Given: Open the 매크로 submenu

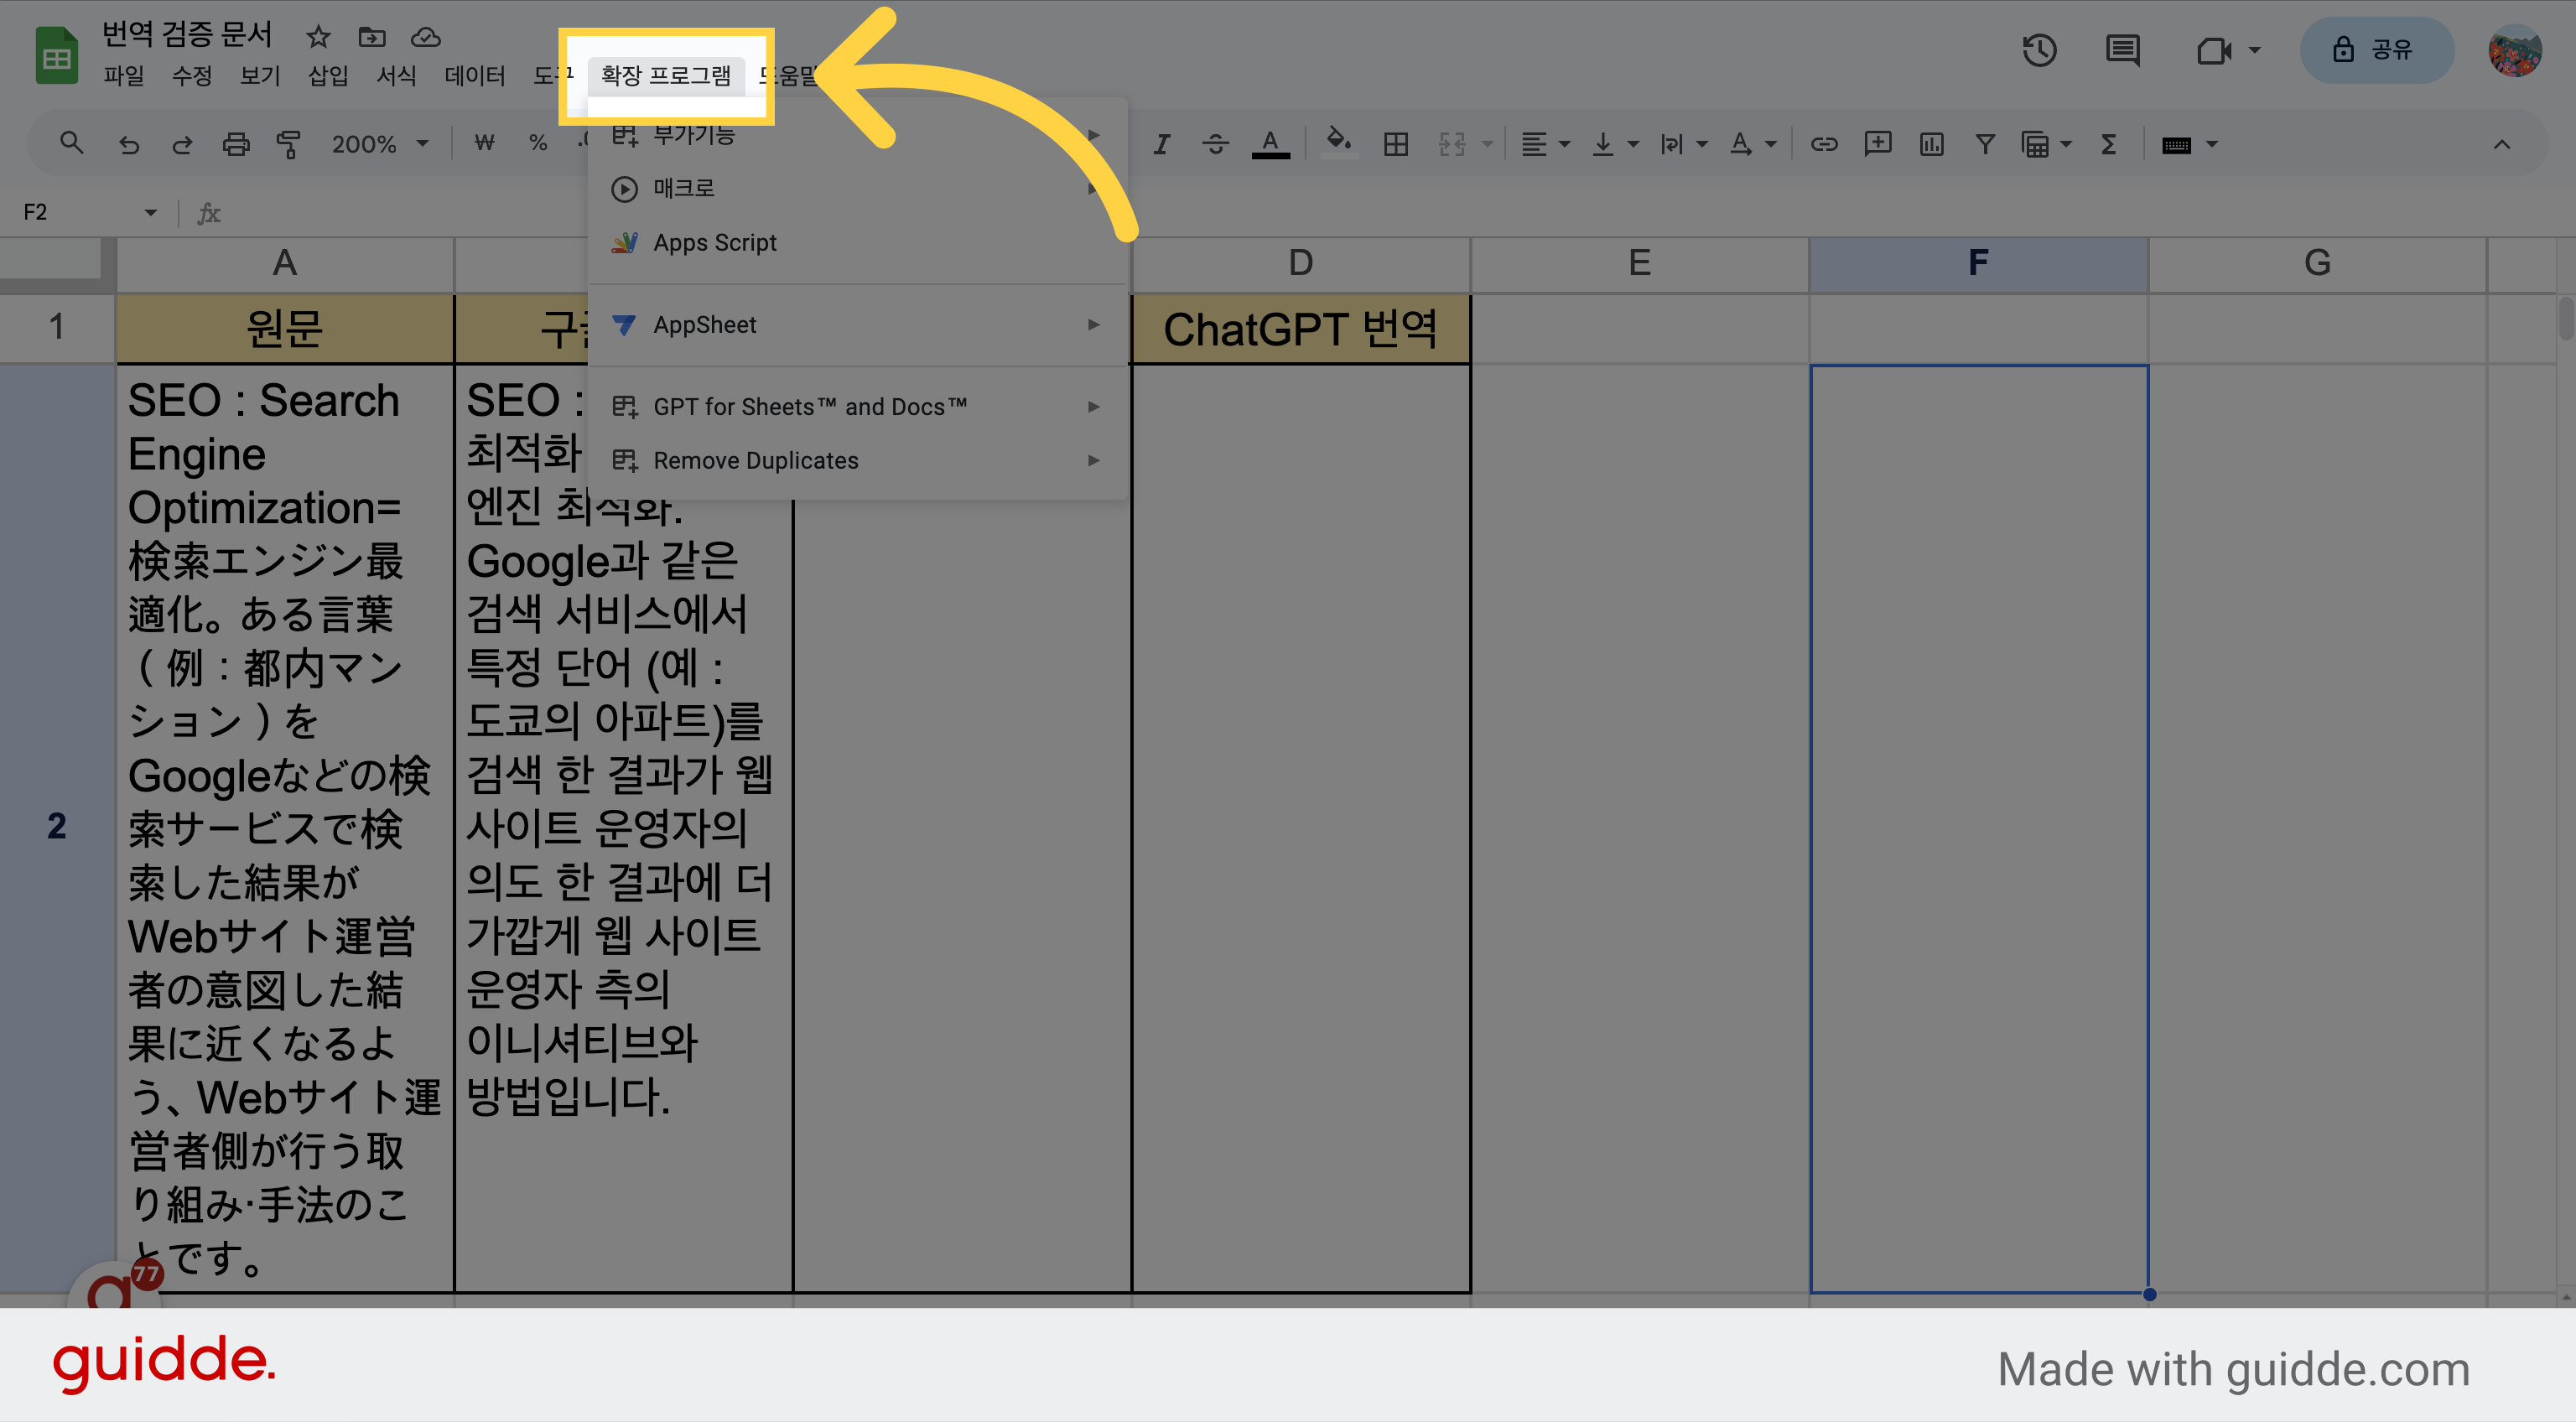Looking at the screenshot, I should tap(857, 188).
